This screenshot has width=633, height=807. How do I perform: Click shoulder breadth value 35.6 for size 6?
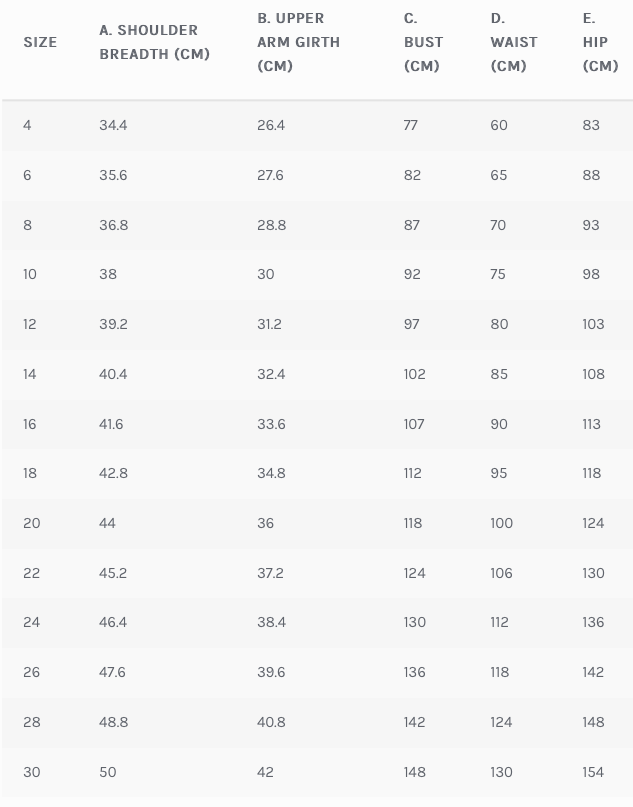coord(113,175)
